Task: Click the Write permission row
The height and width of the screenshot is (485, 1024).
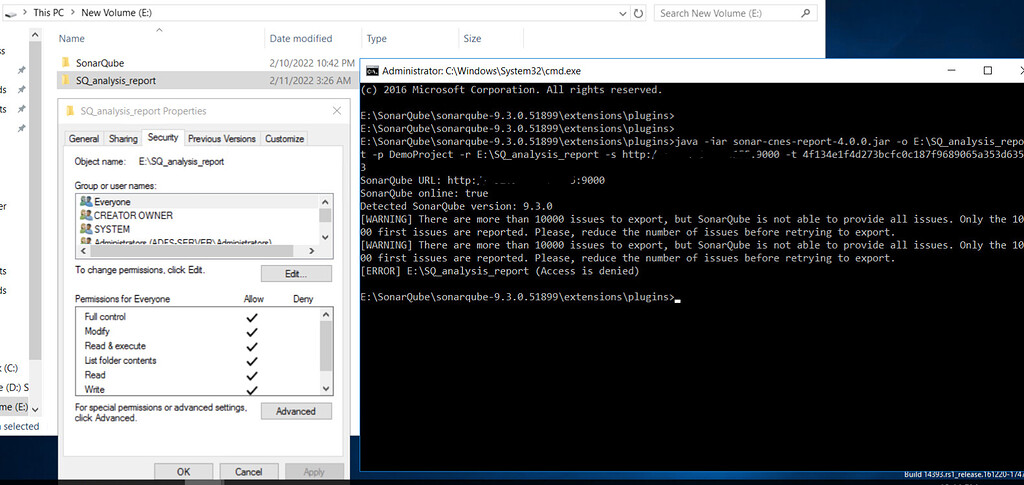Action: pos(199,389)
